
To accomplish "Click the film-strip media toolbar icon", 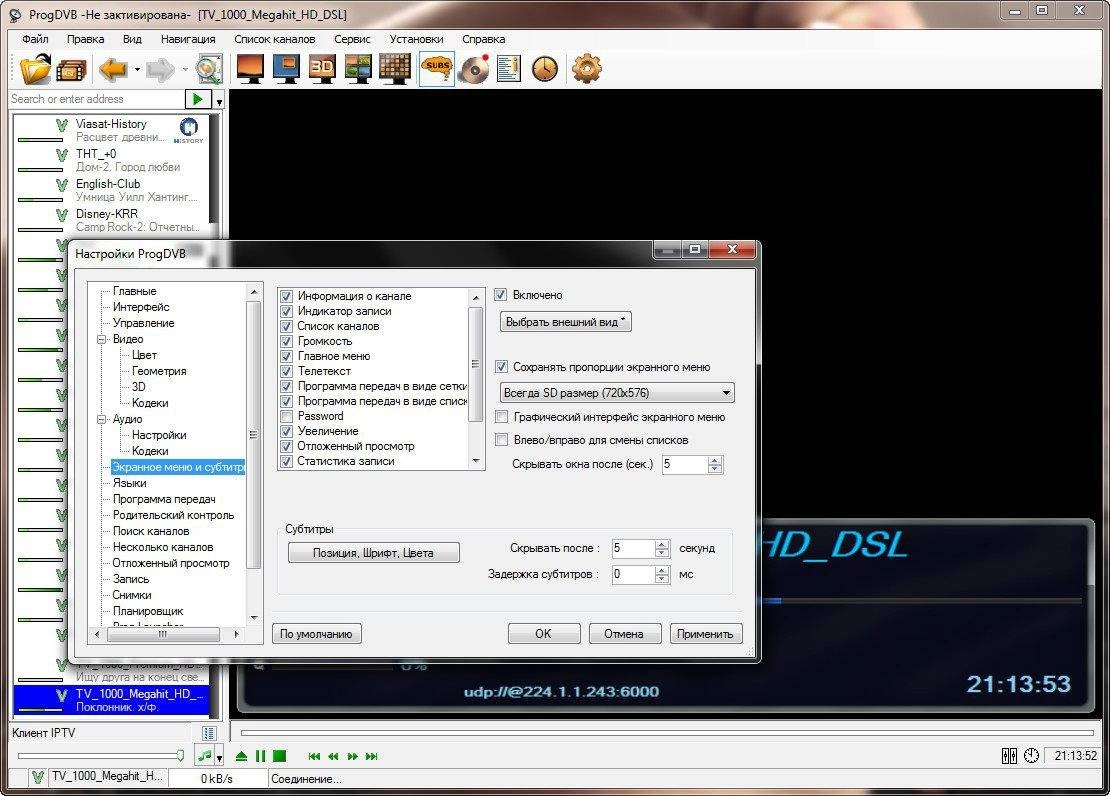I will coord(71,70).
